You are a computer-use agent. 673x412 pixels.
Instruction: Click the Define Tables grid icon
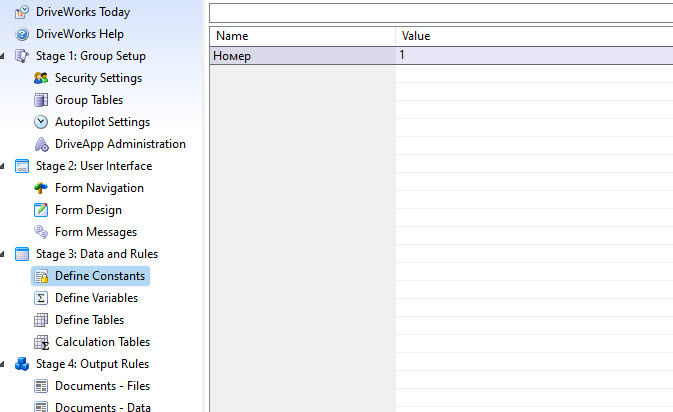41,320
